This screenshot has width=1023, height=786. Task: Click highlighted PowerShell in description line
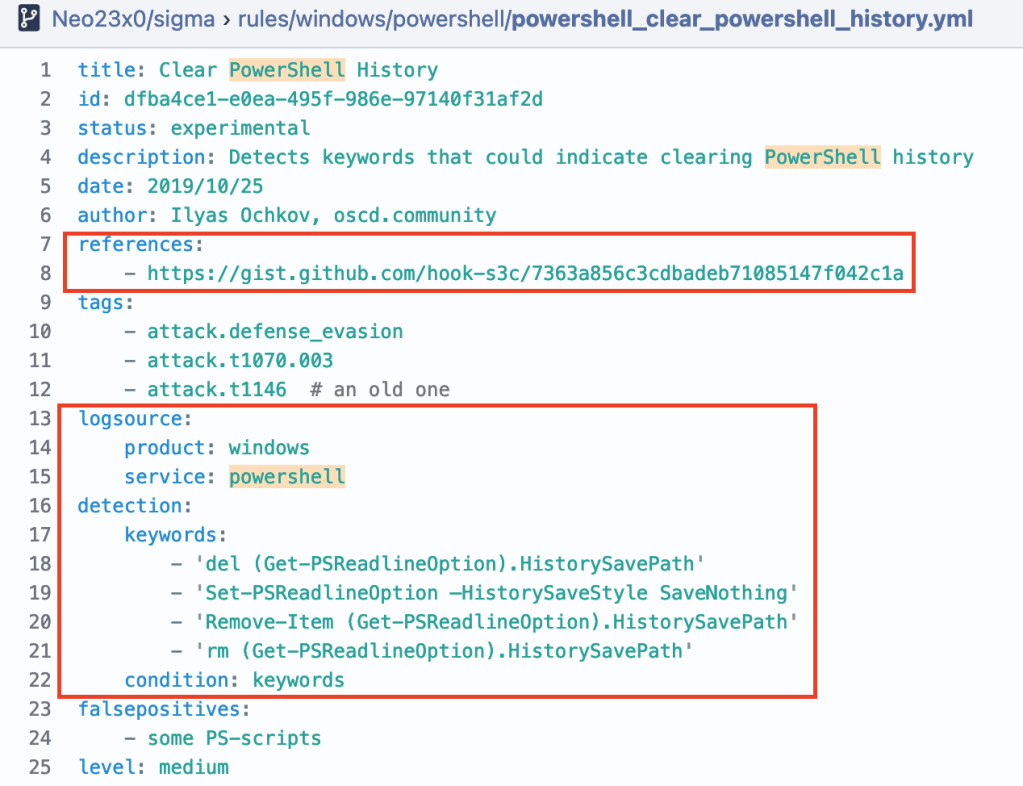(x=822, y=158)
